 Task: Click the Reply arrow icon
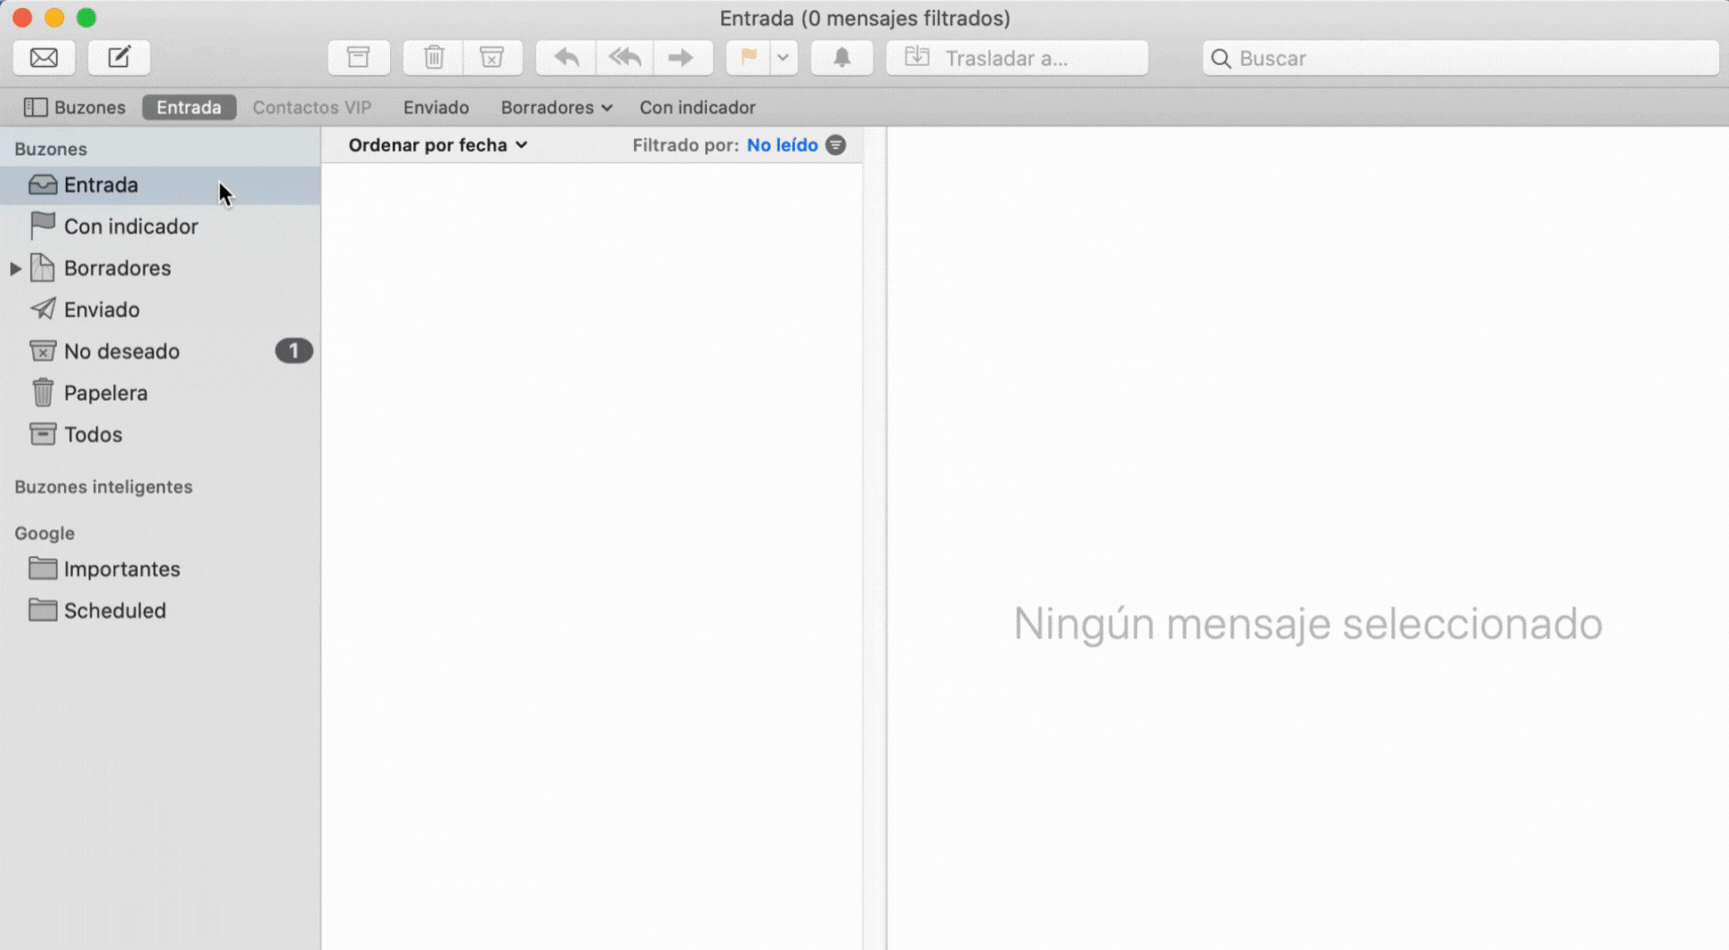(566, 58)
